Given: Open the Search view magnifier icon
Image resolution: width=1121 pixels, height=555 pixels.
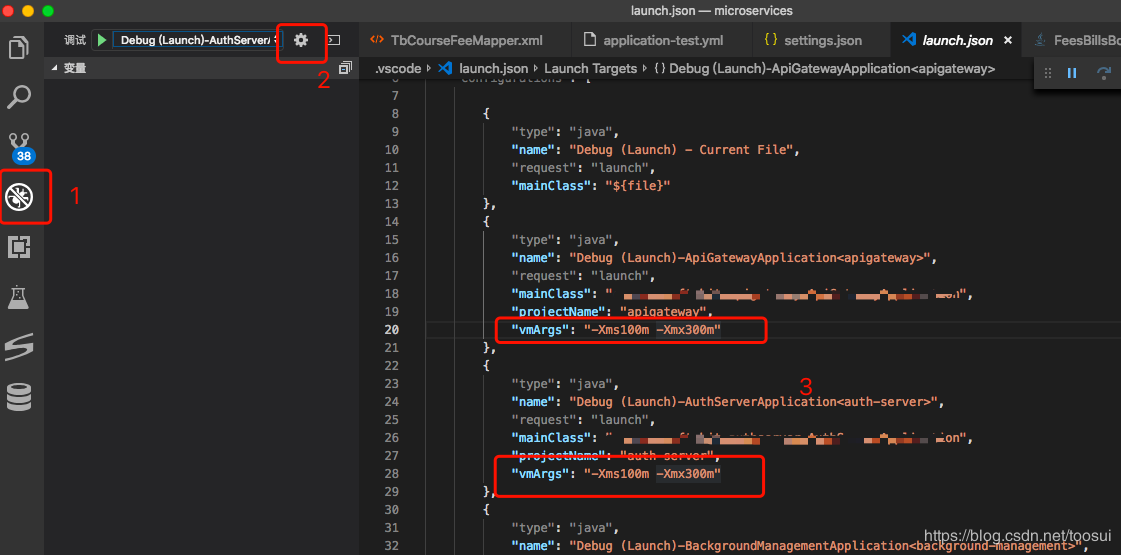Looking at the screenshot, I should (19, 97).
